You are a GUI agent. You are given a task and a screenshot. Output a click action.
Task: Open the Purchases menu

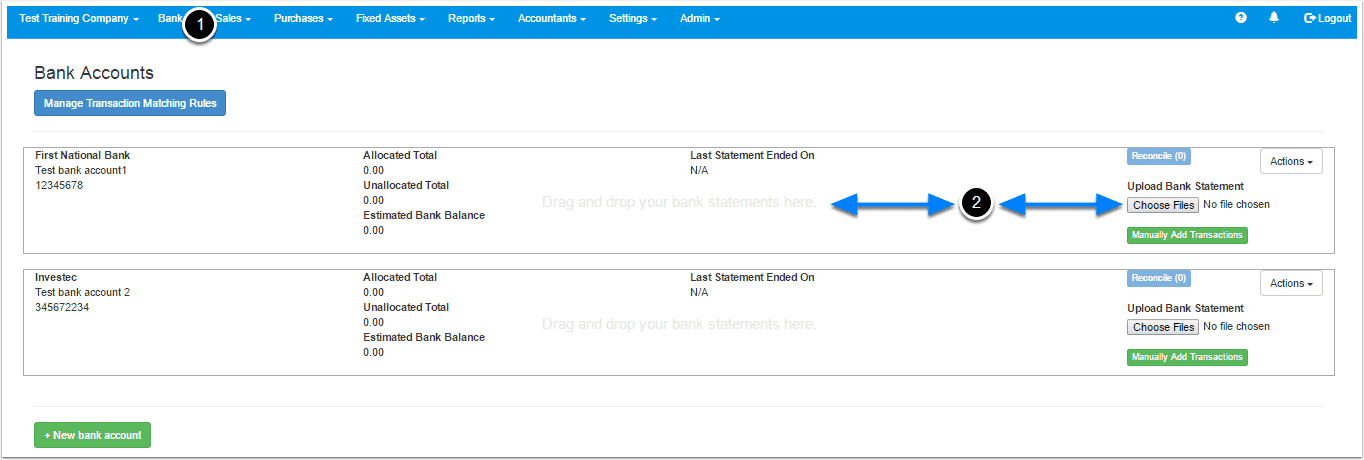point(303,18)
